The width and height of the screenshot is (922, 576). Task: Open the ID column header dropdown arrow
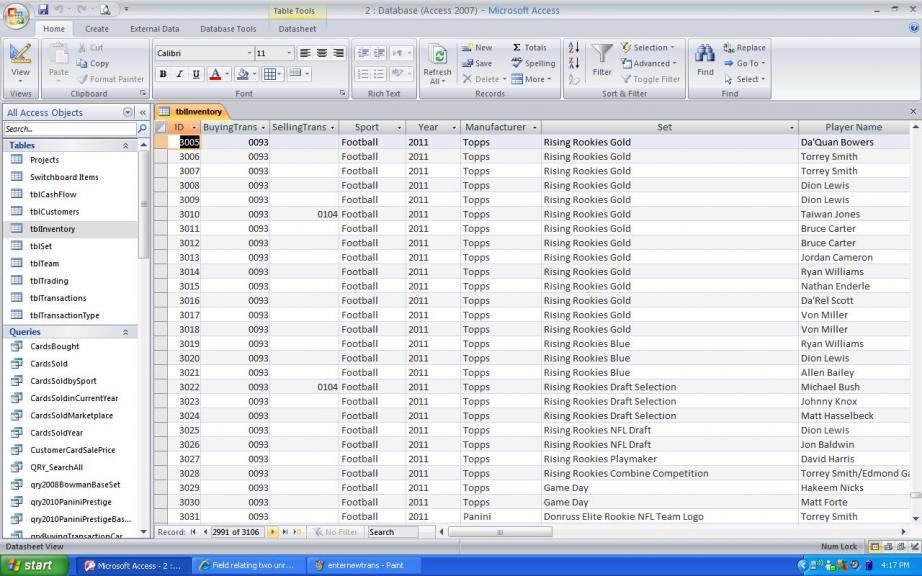click(194, 128)
